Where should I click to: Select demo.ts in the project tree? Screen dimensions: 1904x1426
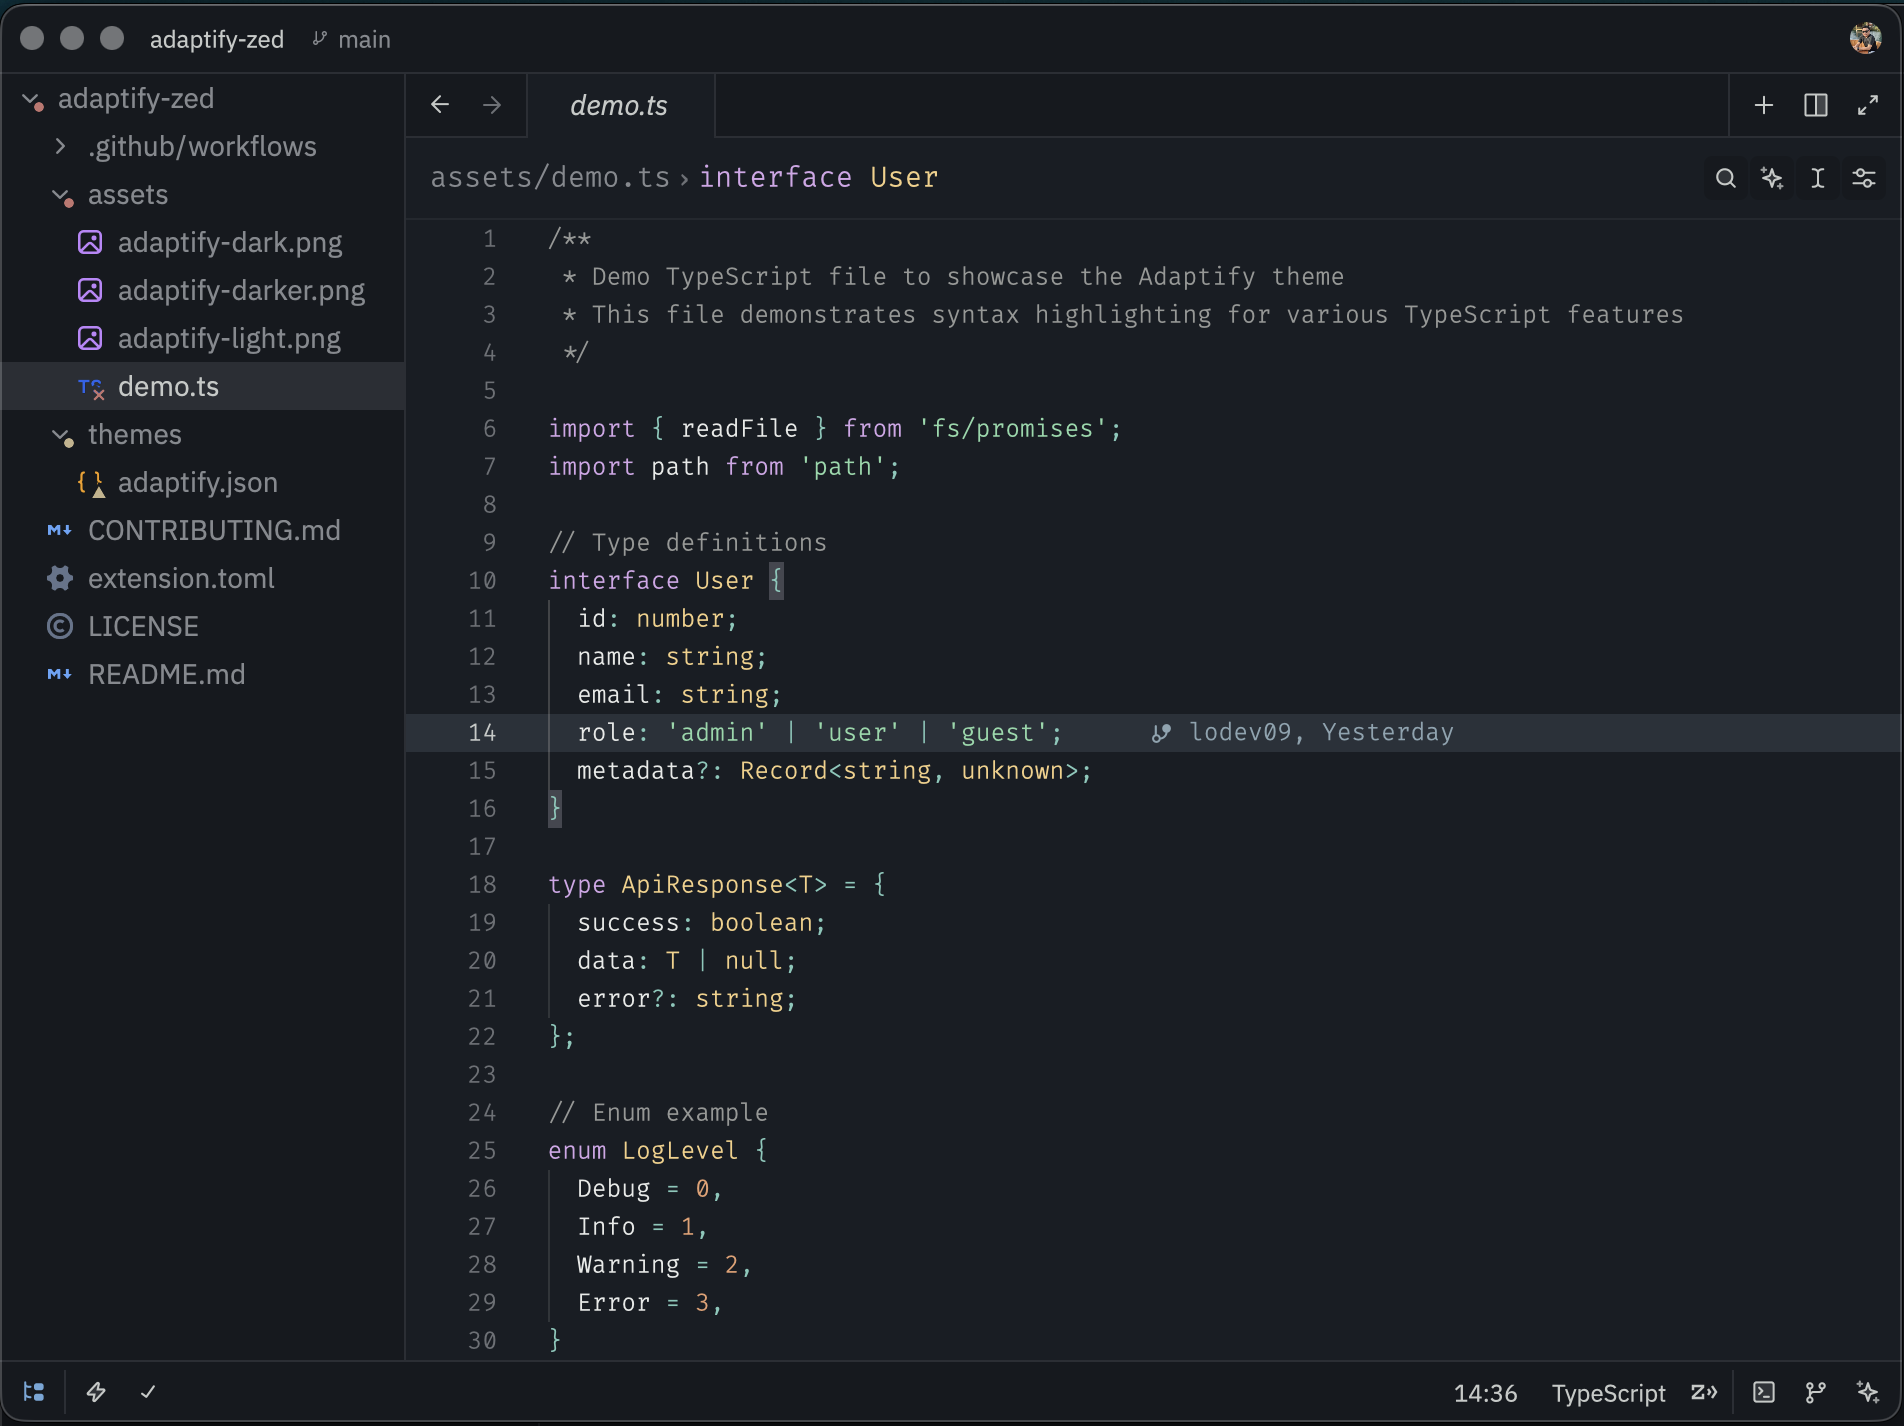pos(202,387)
